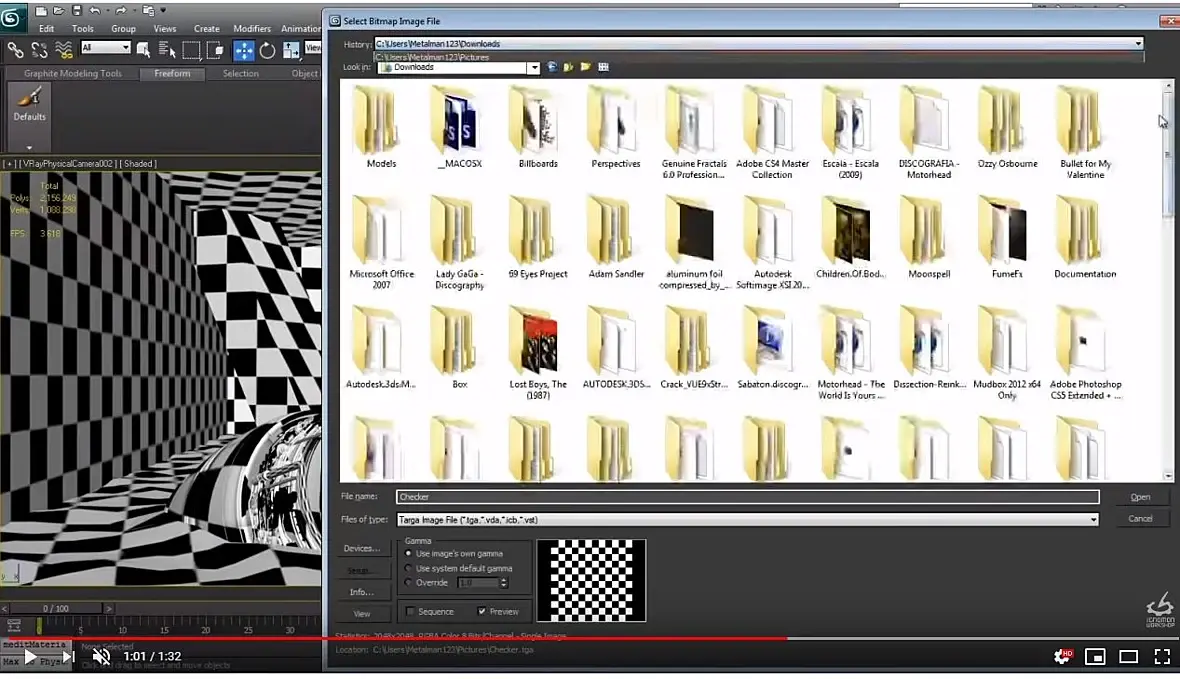Screen dimensions: 1180x679
Task: Enable the Sequence checkbox
Action: coord(410,611)
